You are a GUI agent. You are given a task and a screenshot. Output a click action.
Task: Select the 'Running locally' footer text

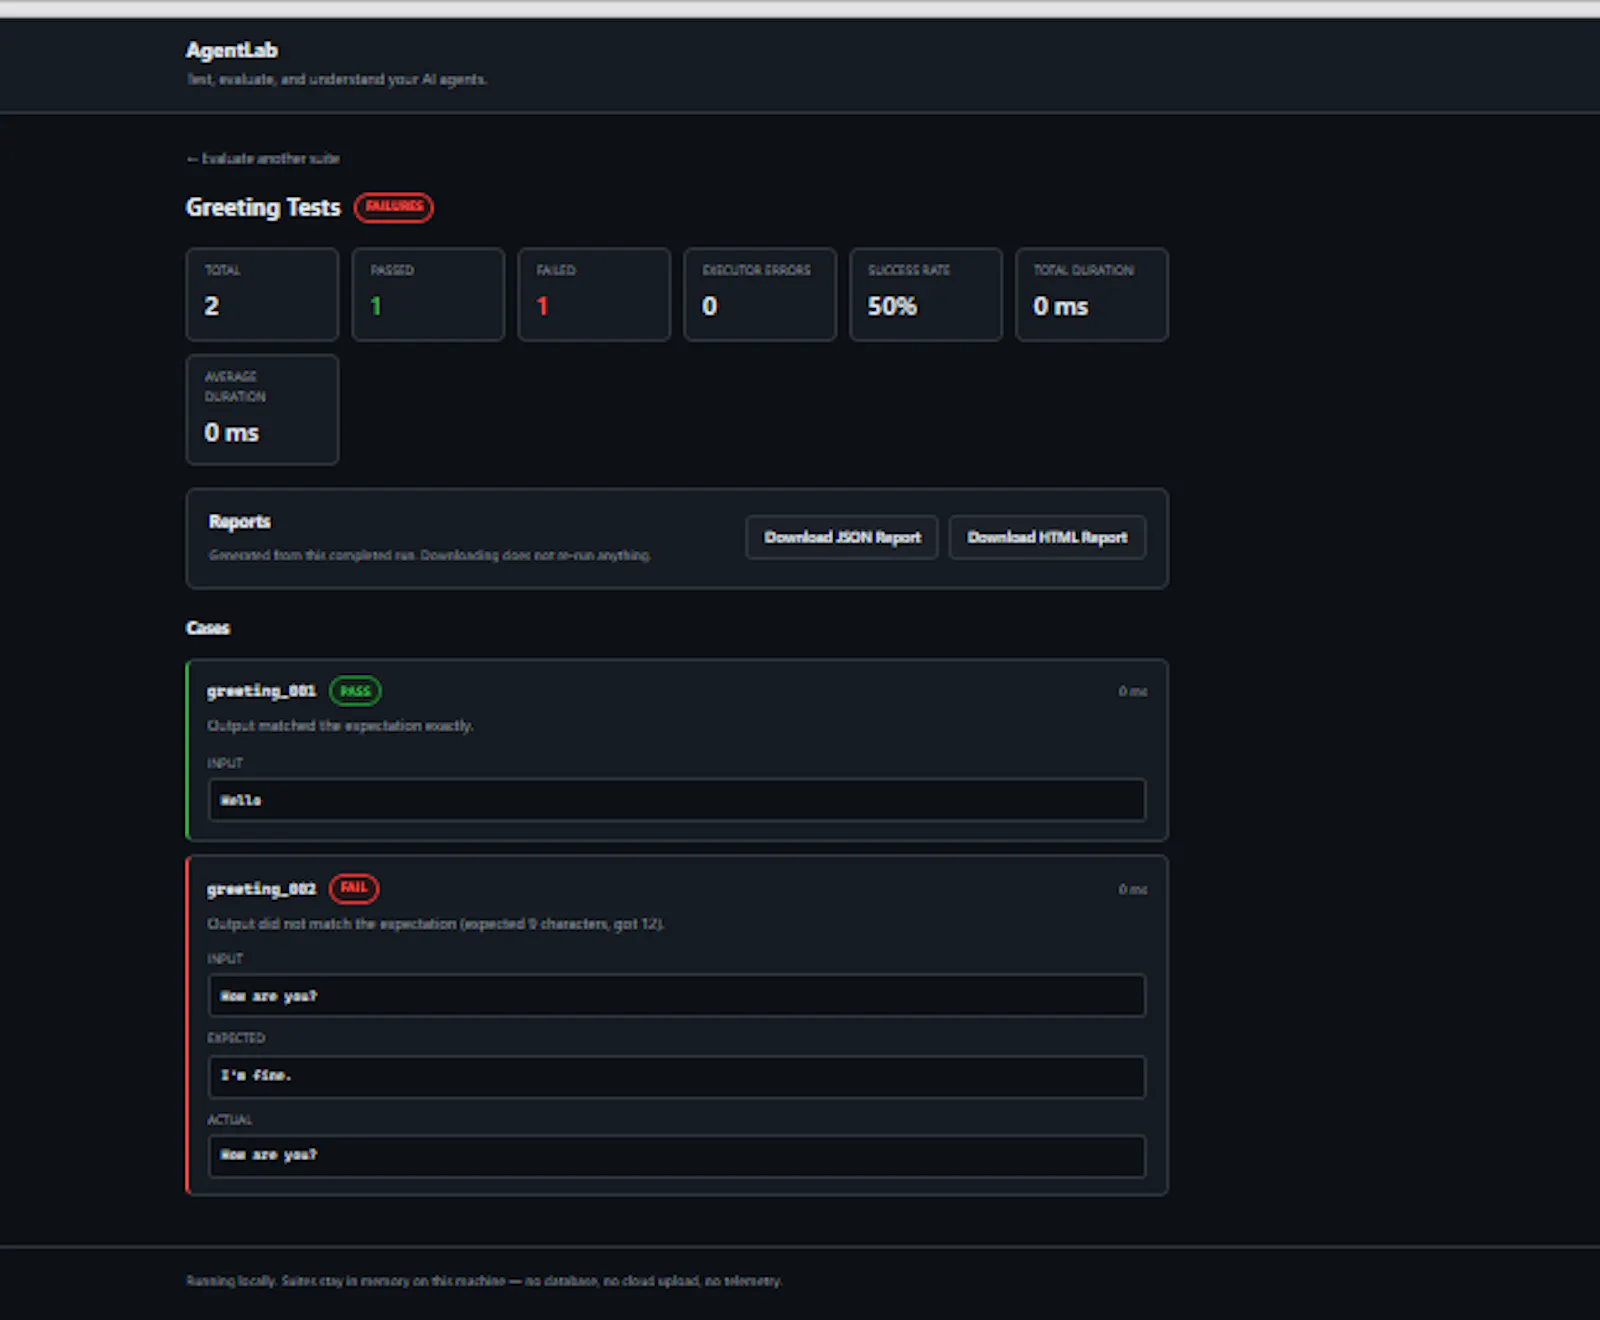(x=484, y=1281)
